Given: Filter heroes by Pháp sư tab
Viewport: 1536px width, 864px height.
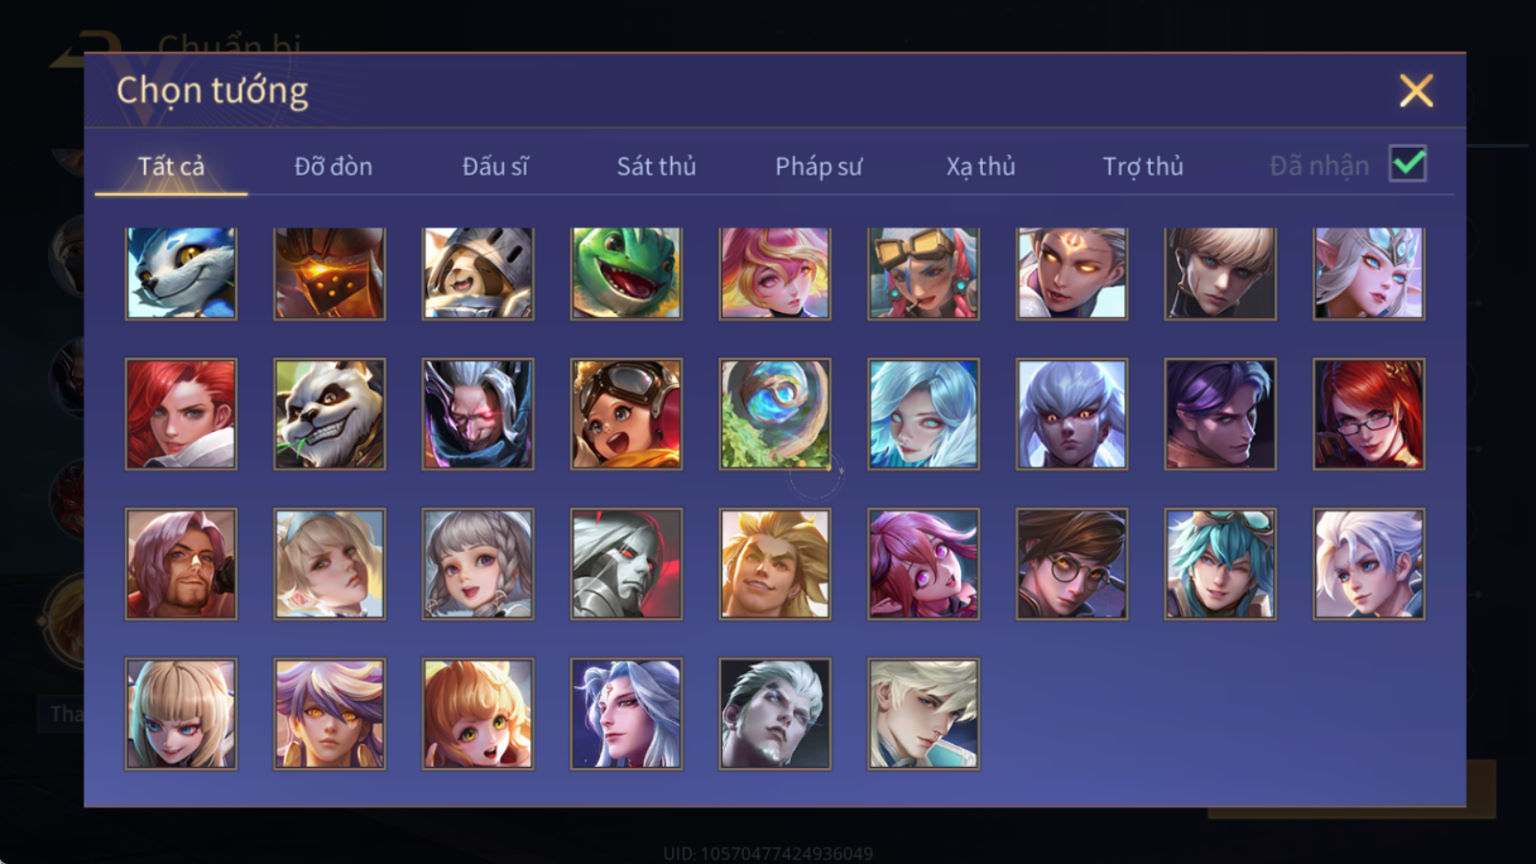Looking at the screenshot, I should tap(818, 166).
